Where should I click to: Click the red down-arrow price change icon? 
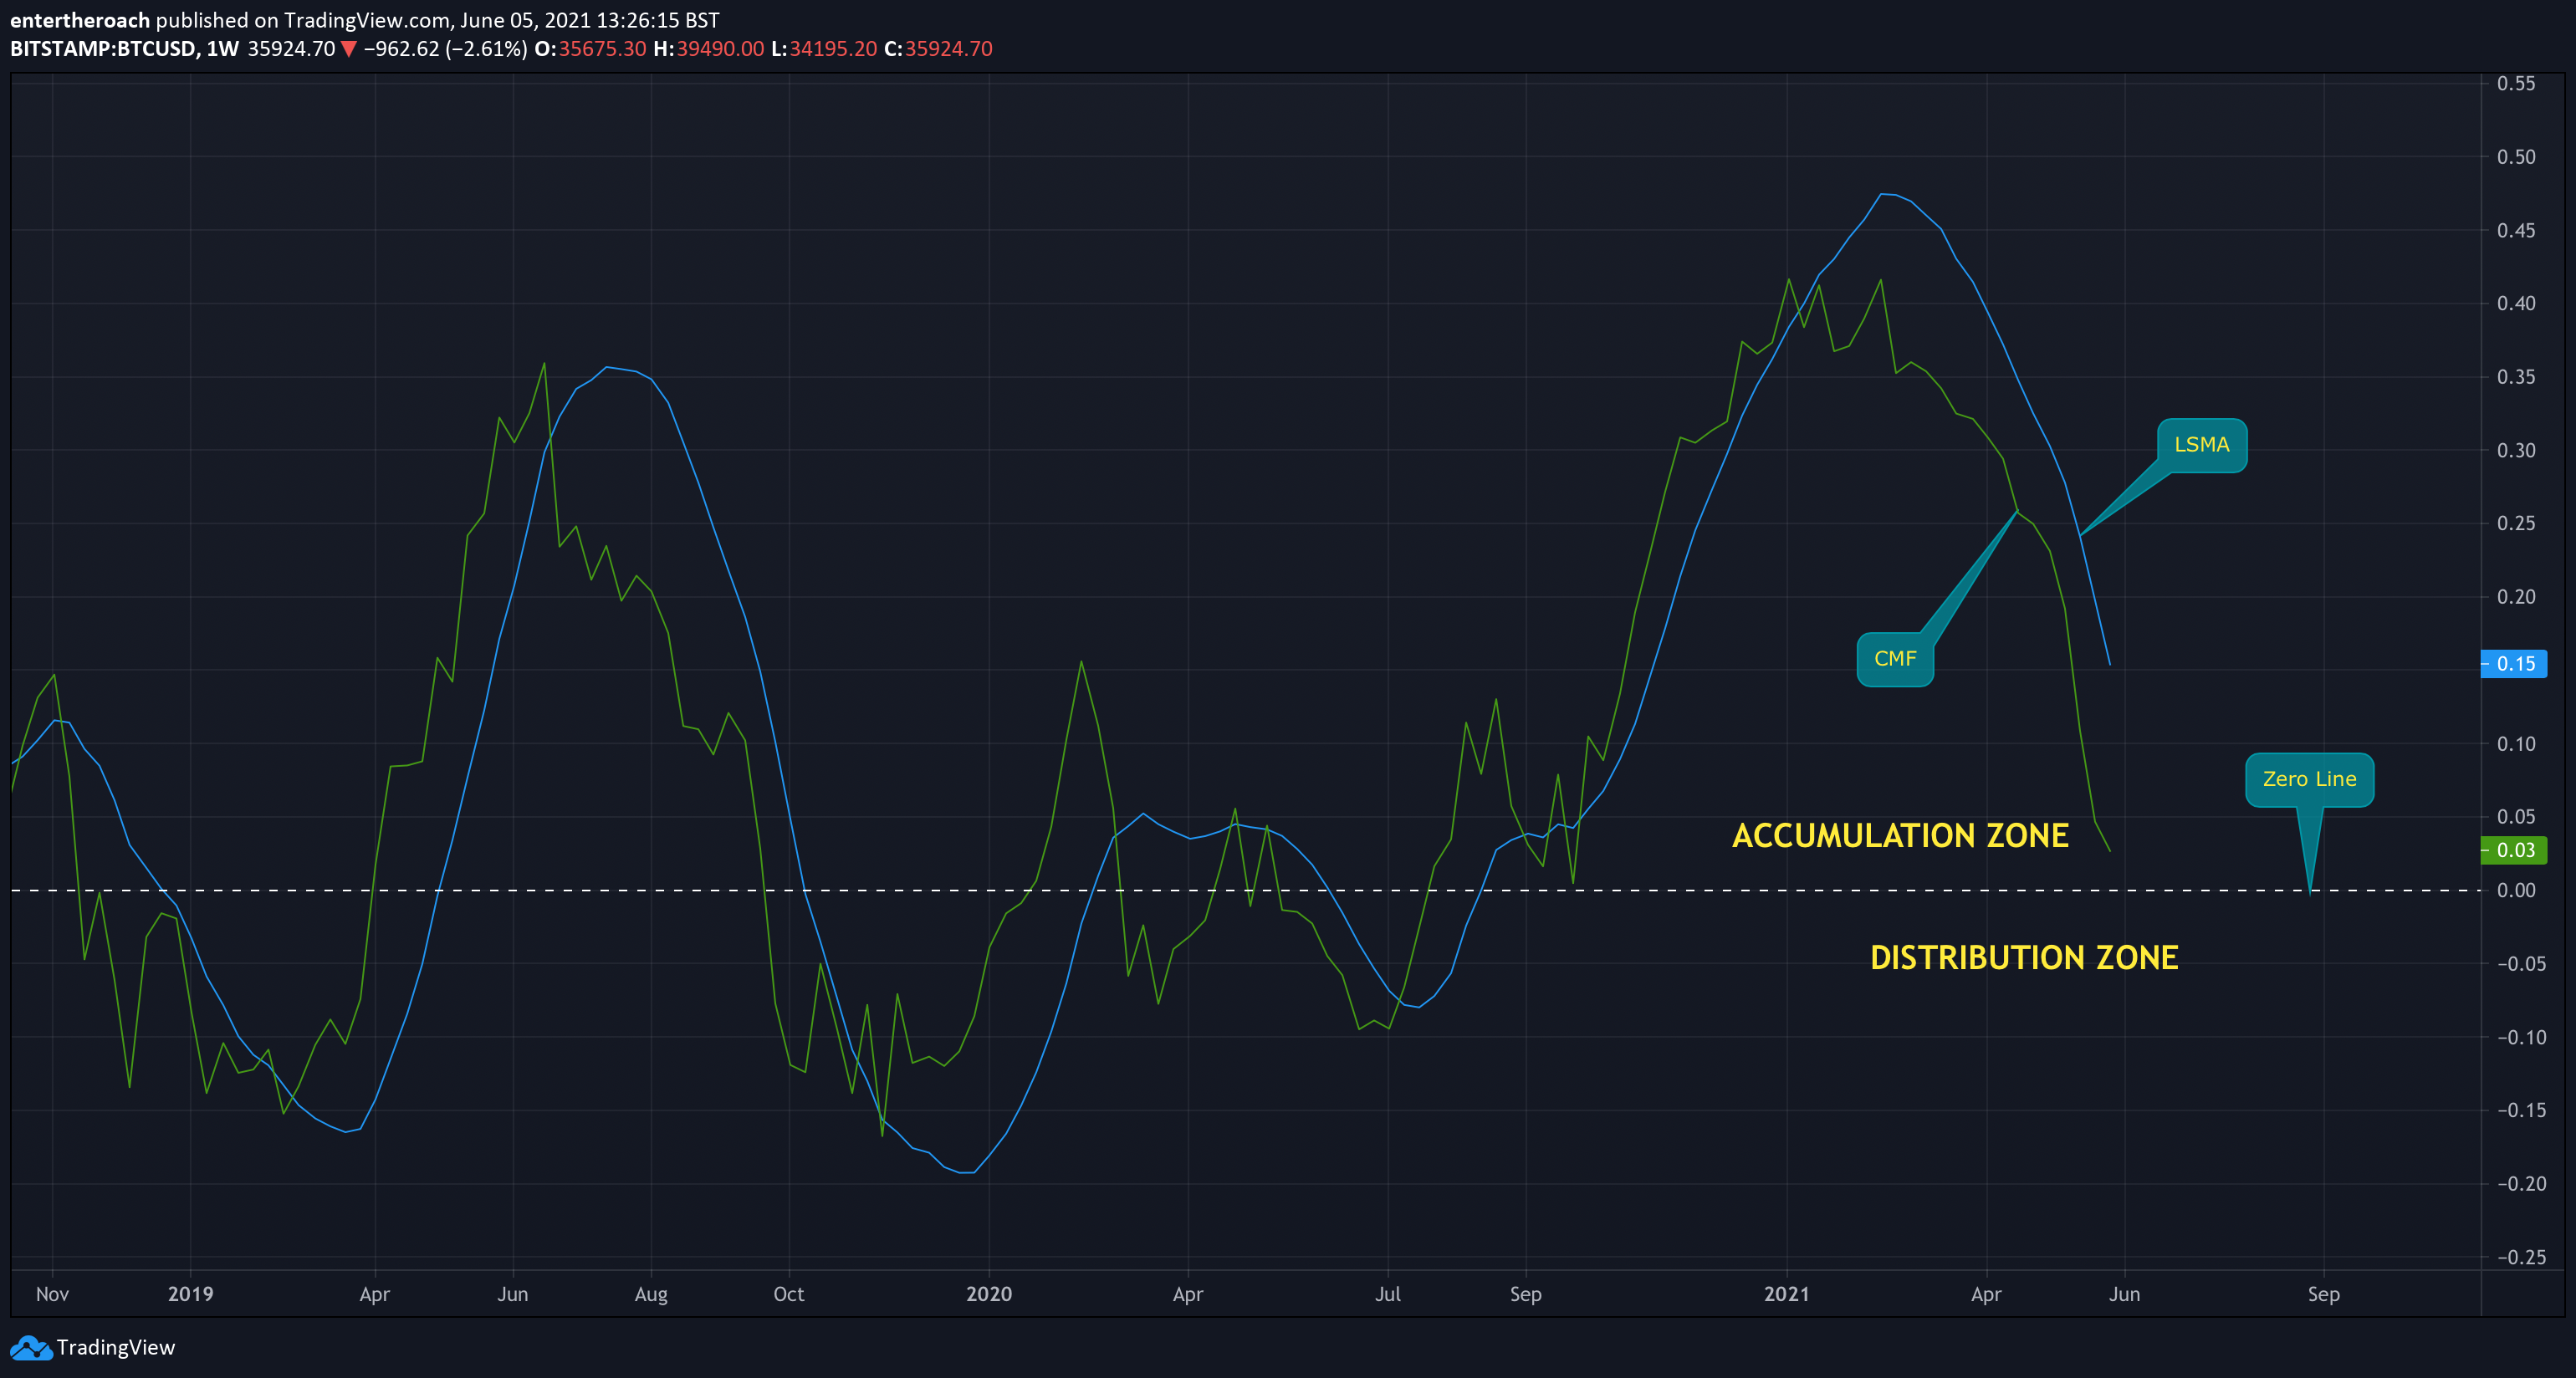(349, 49)
